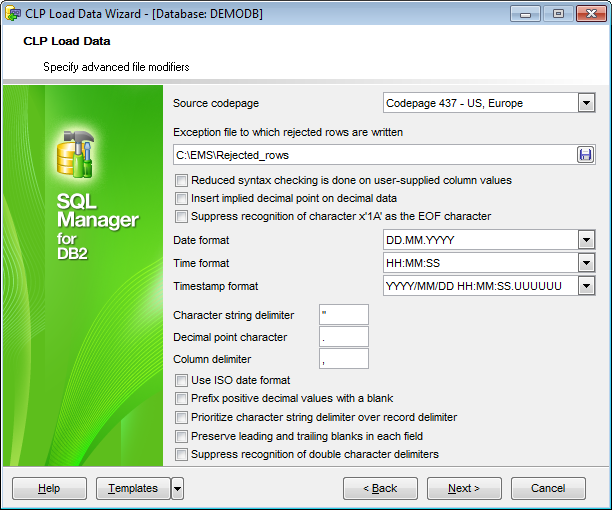Expand the Timestamp format dropdown
Viewport: 612px width, 510px height.
tap(585, 286)
